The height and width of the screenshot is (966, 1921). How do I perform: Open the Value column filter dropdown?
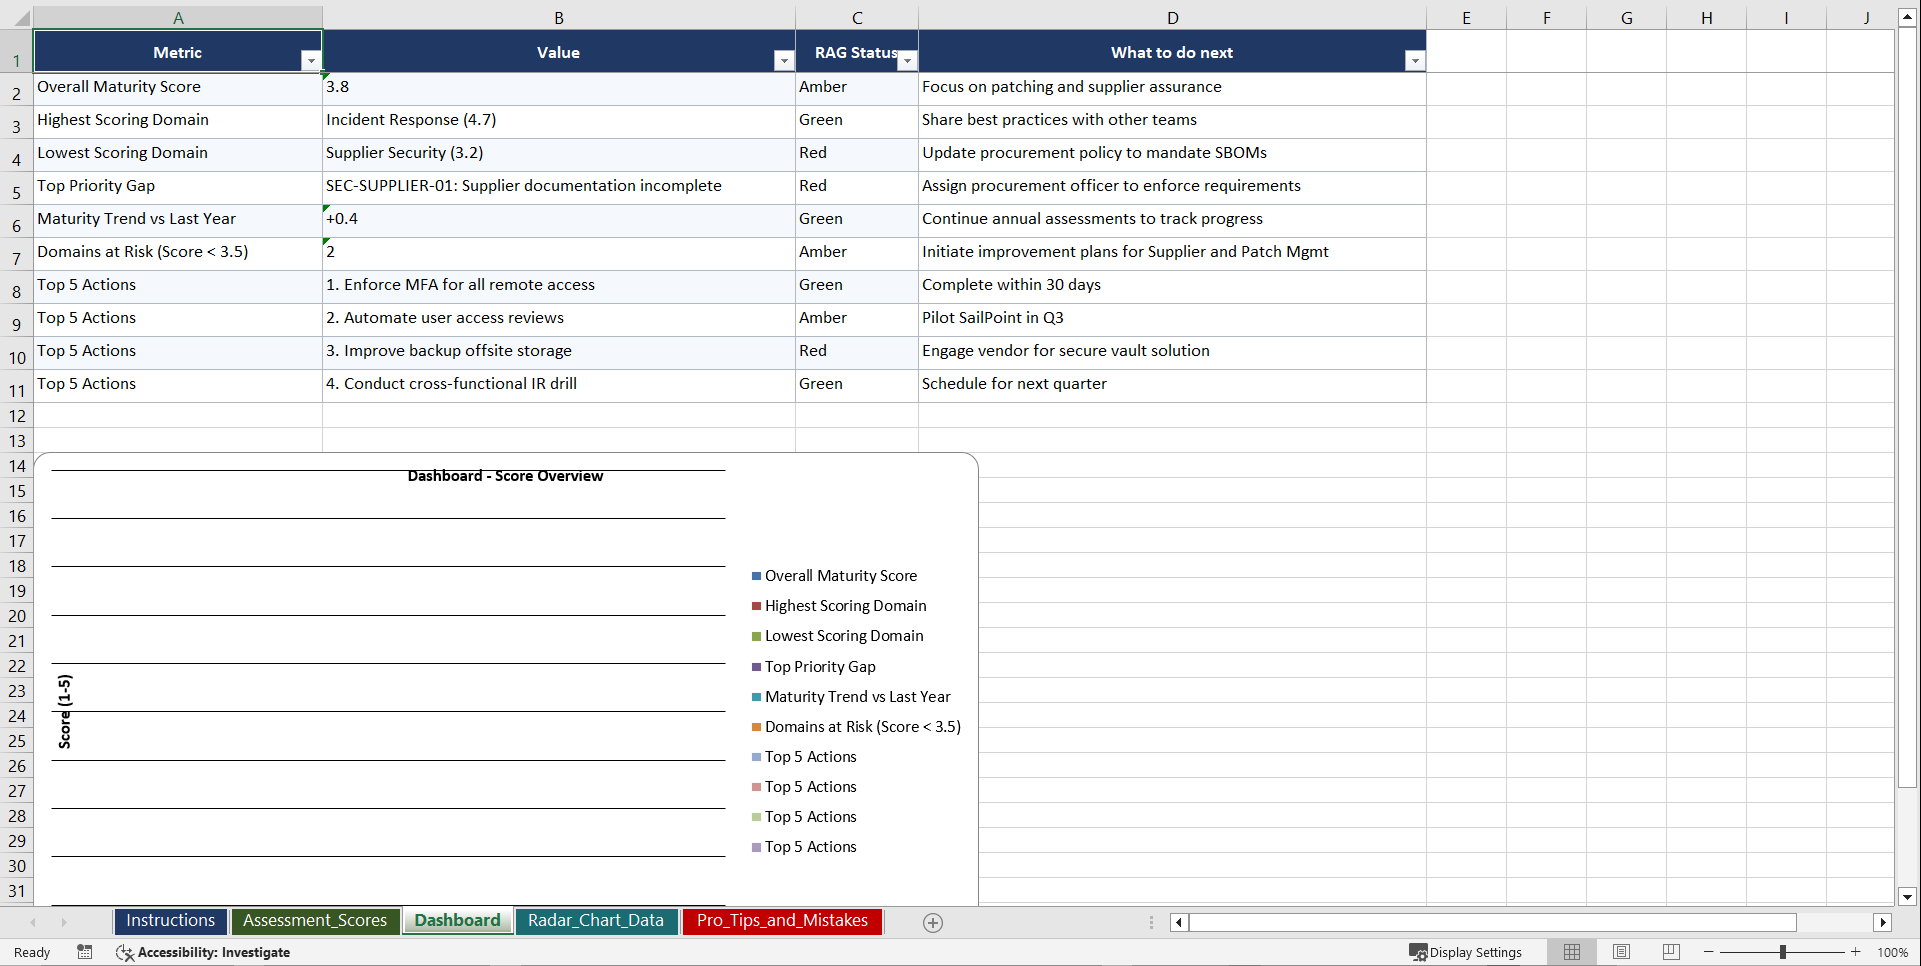click(783, 60)
